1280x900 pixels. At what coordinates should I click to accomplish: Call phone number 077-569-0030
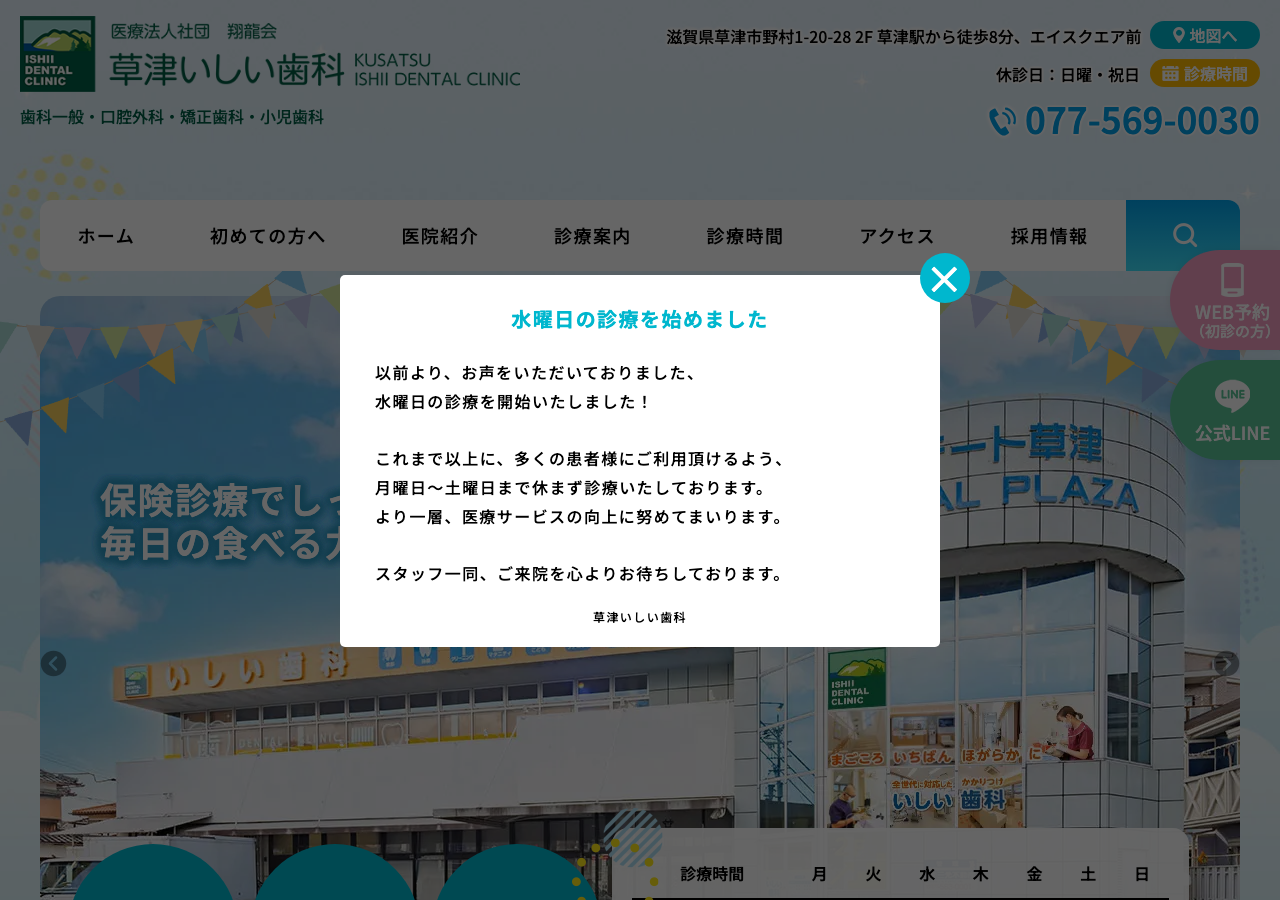click(x=1142, y=120)
